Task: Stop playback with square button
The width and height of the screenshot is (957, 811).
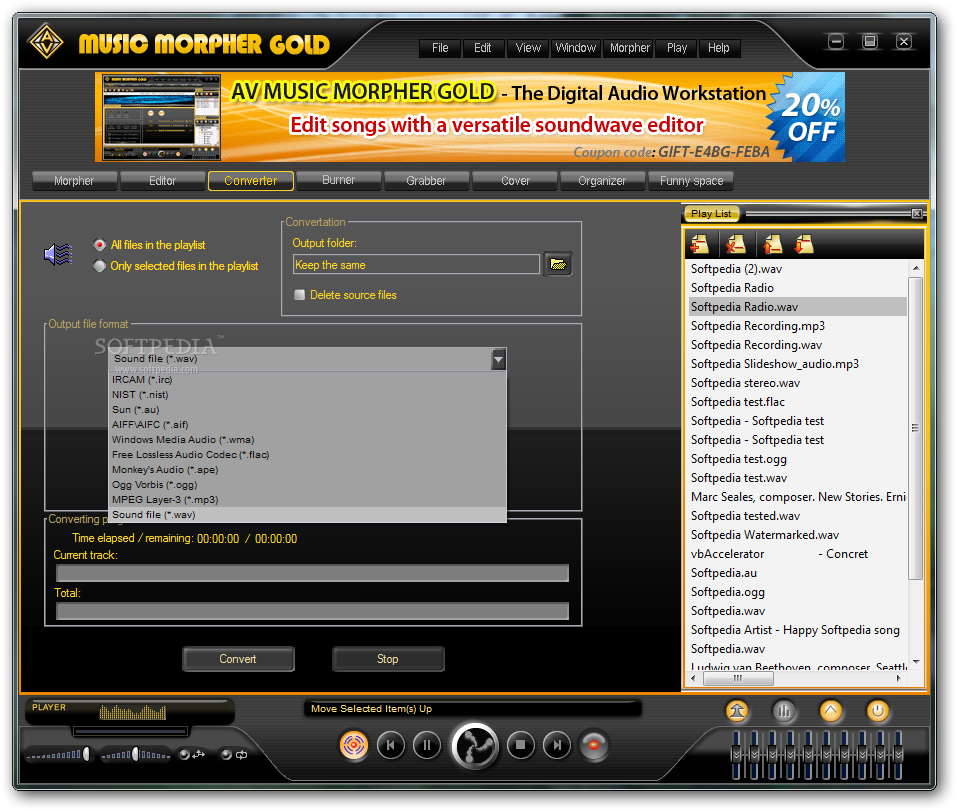Action: (x=521, y=745)
